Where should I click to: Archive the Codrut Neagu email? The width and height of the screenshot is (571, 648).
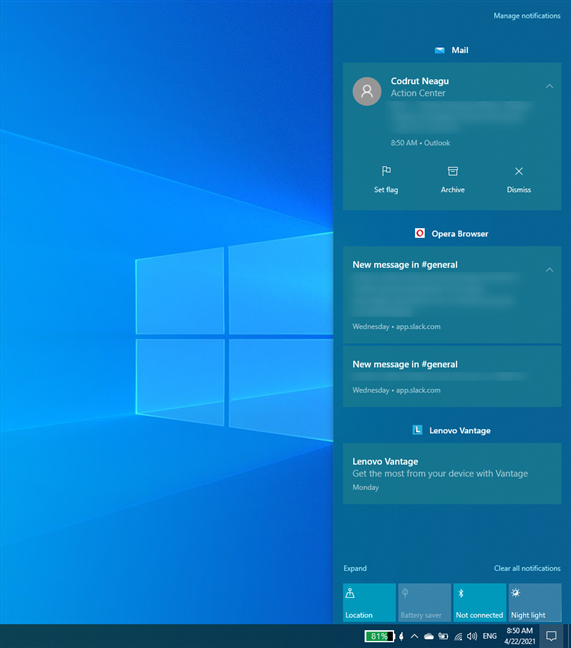pyautogui.click(x=453, y=180)
